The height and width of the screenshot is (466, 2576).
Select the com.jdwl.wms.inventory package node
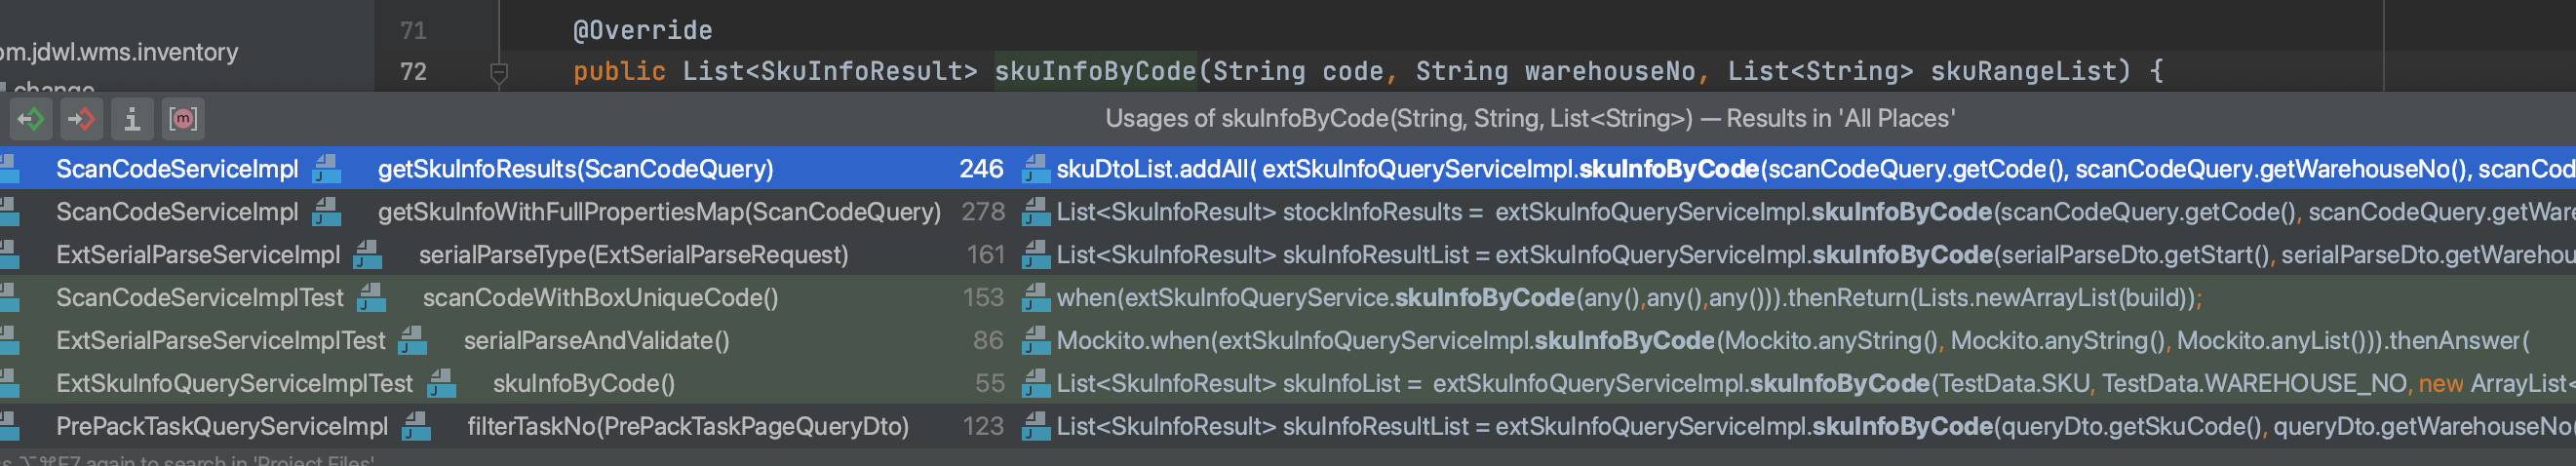coord(120,52)
